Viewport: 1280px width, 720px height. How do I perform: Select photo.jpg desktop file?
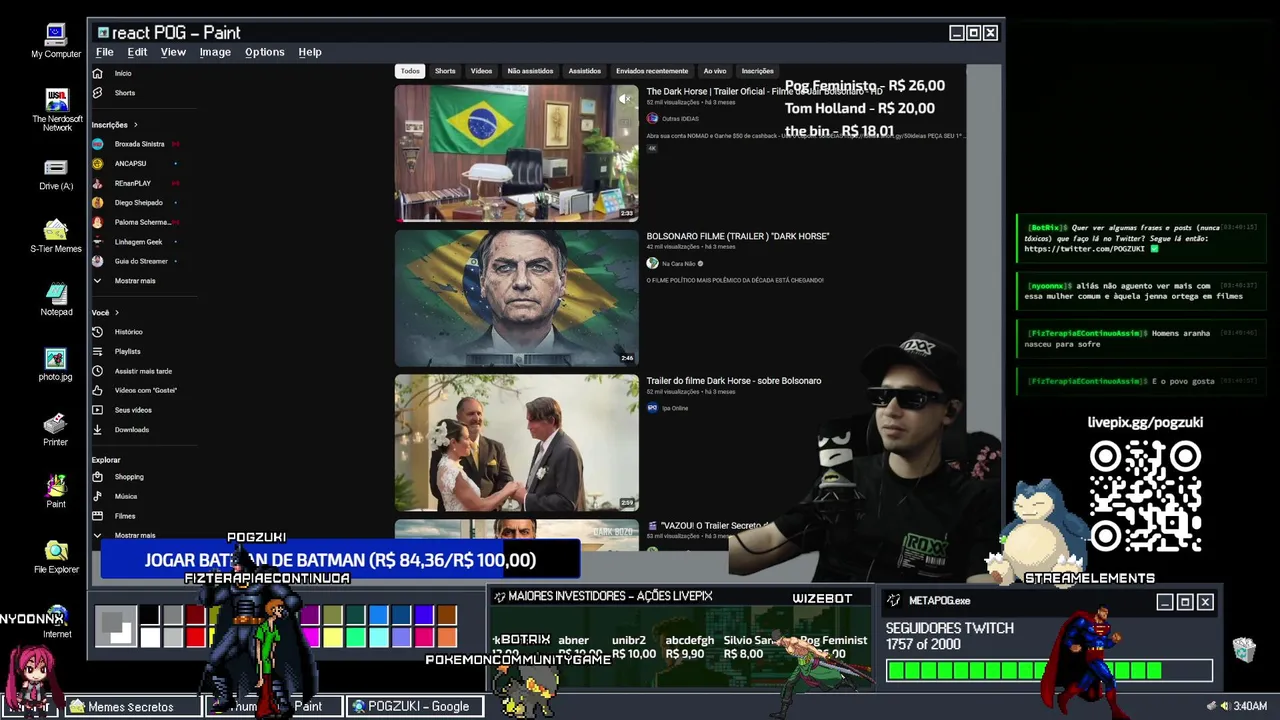point(56,365)
